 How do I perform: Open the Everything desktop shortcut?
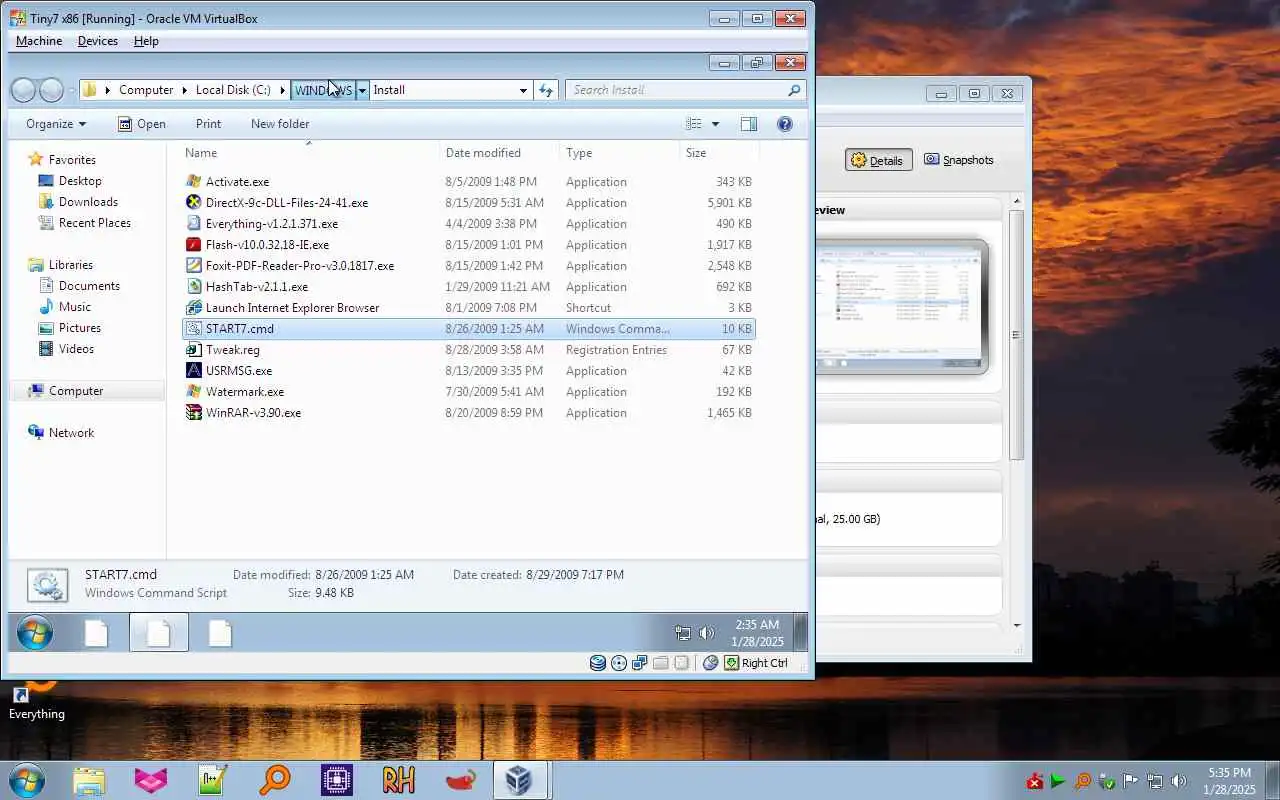(x=37, y=700)
